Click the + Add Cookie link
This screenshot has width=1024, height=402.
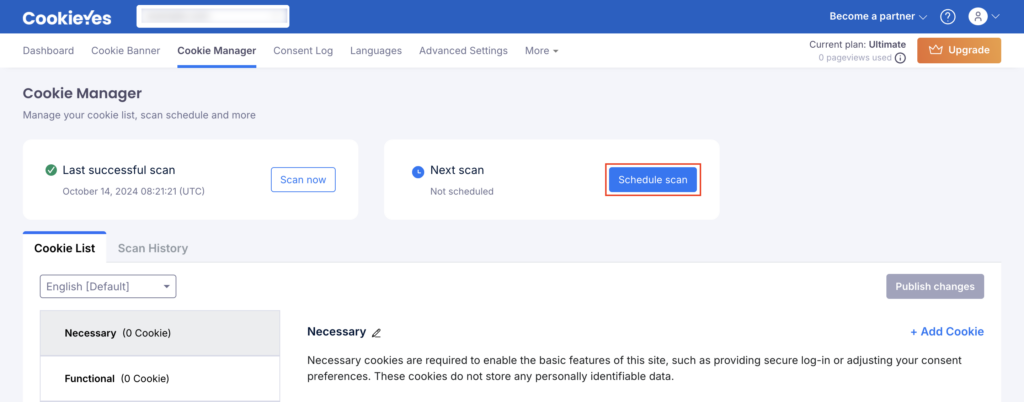946,332
